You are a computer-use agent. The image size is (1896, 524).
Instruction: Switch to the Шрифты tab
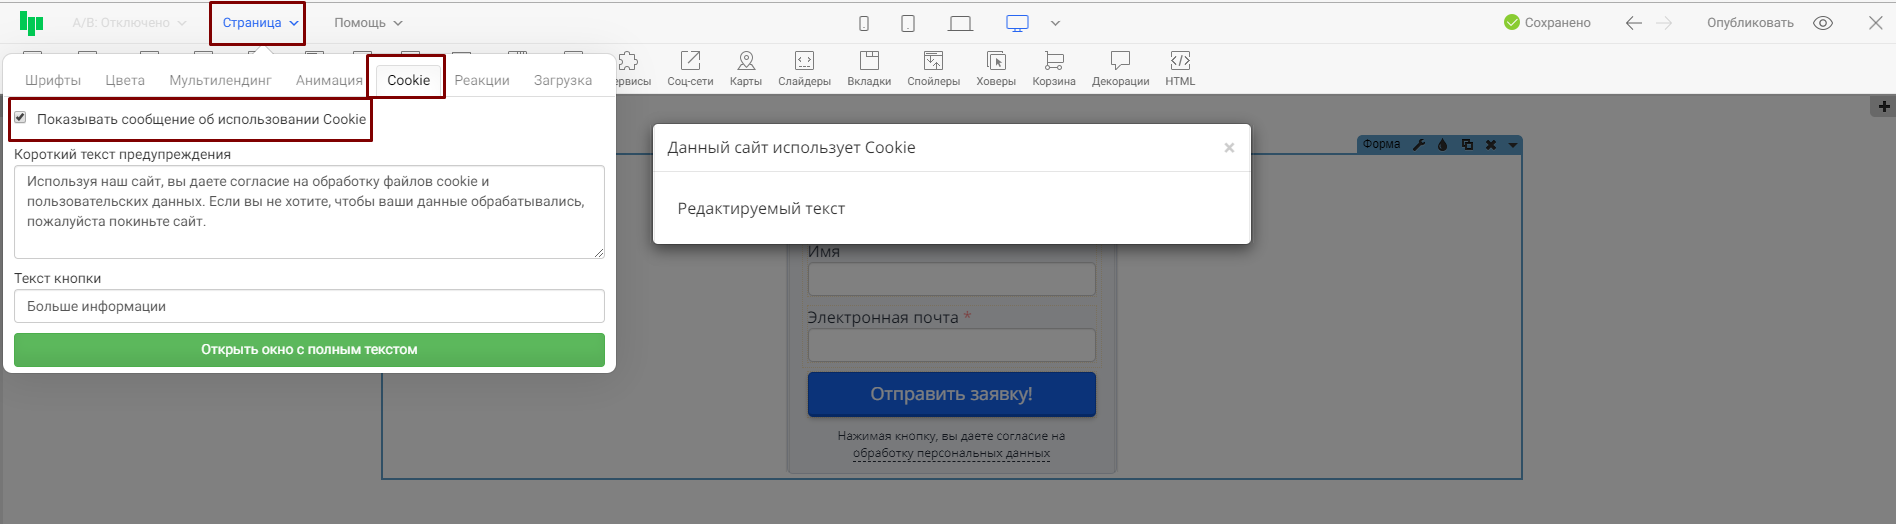tap(53, 80)
